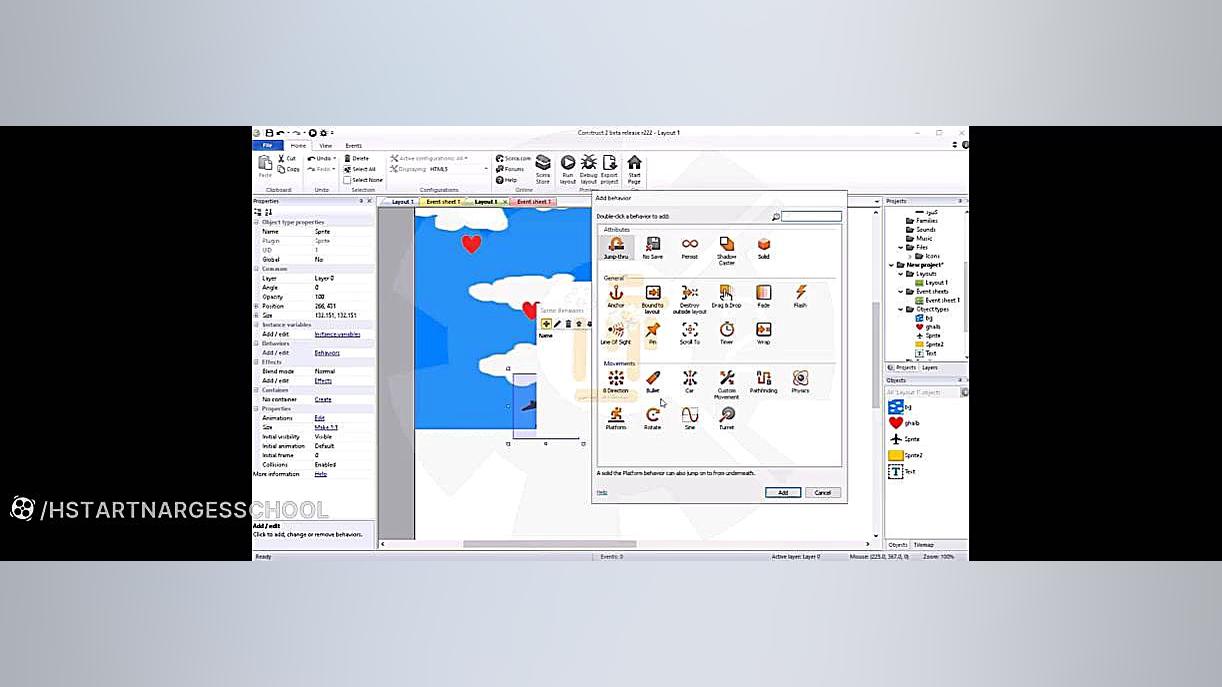Click the Make 1:1 size link
This screenshot has height=687, width=1222.
click(326, 427)
